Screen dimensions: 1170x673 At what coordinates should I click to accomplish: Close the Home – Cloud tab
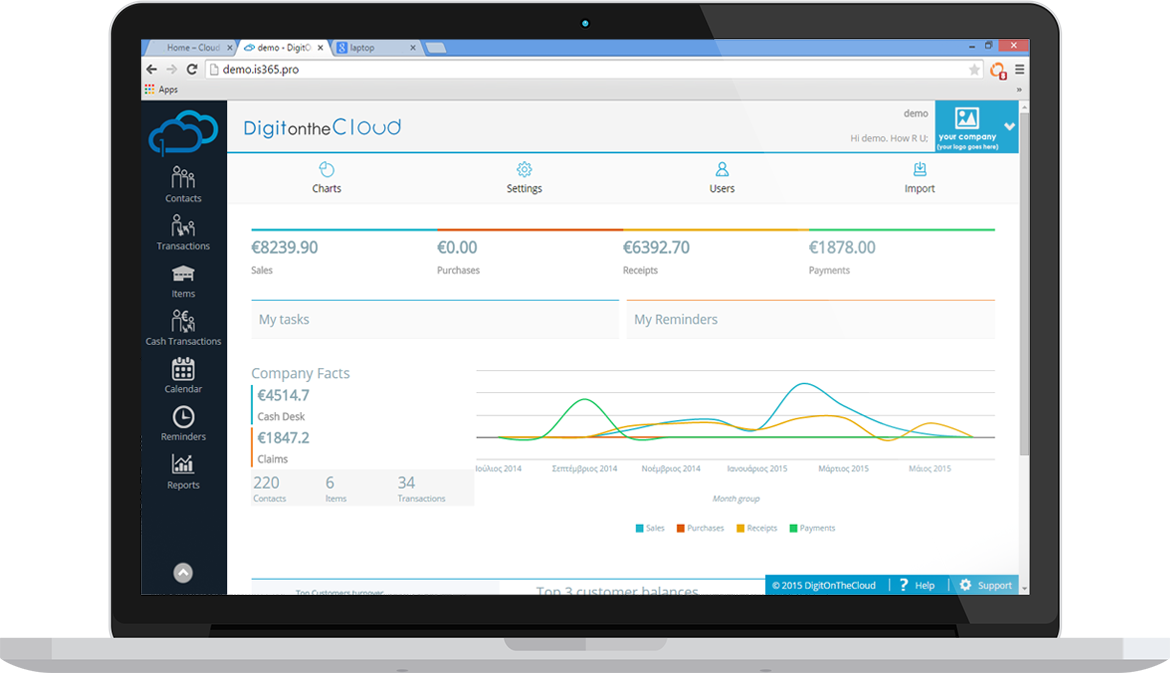230,48
